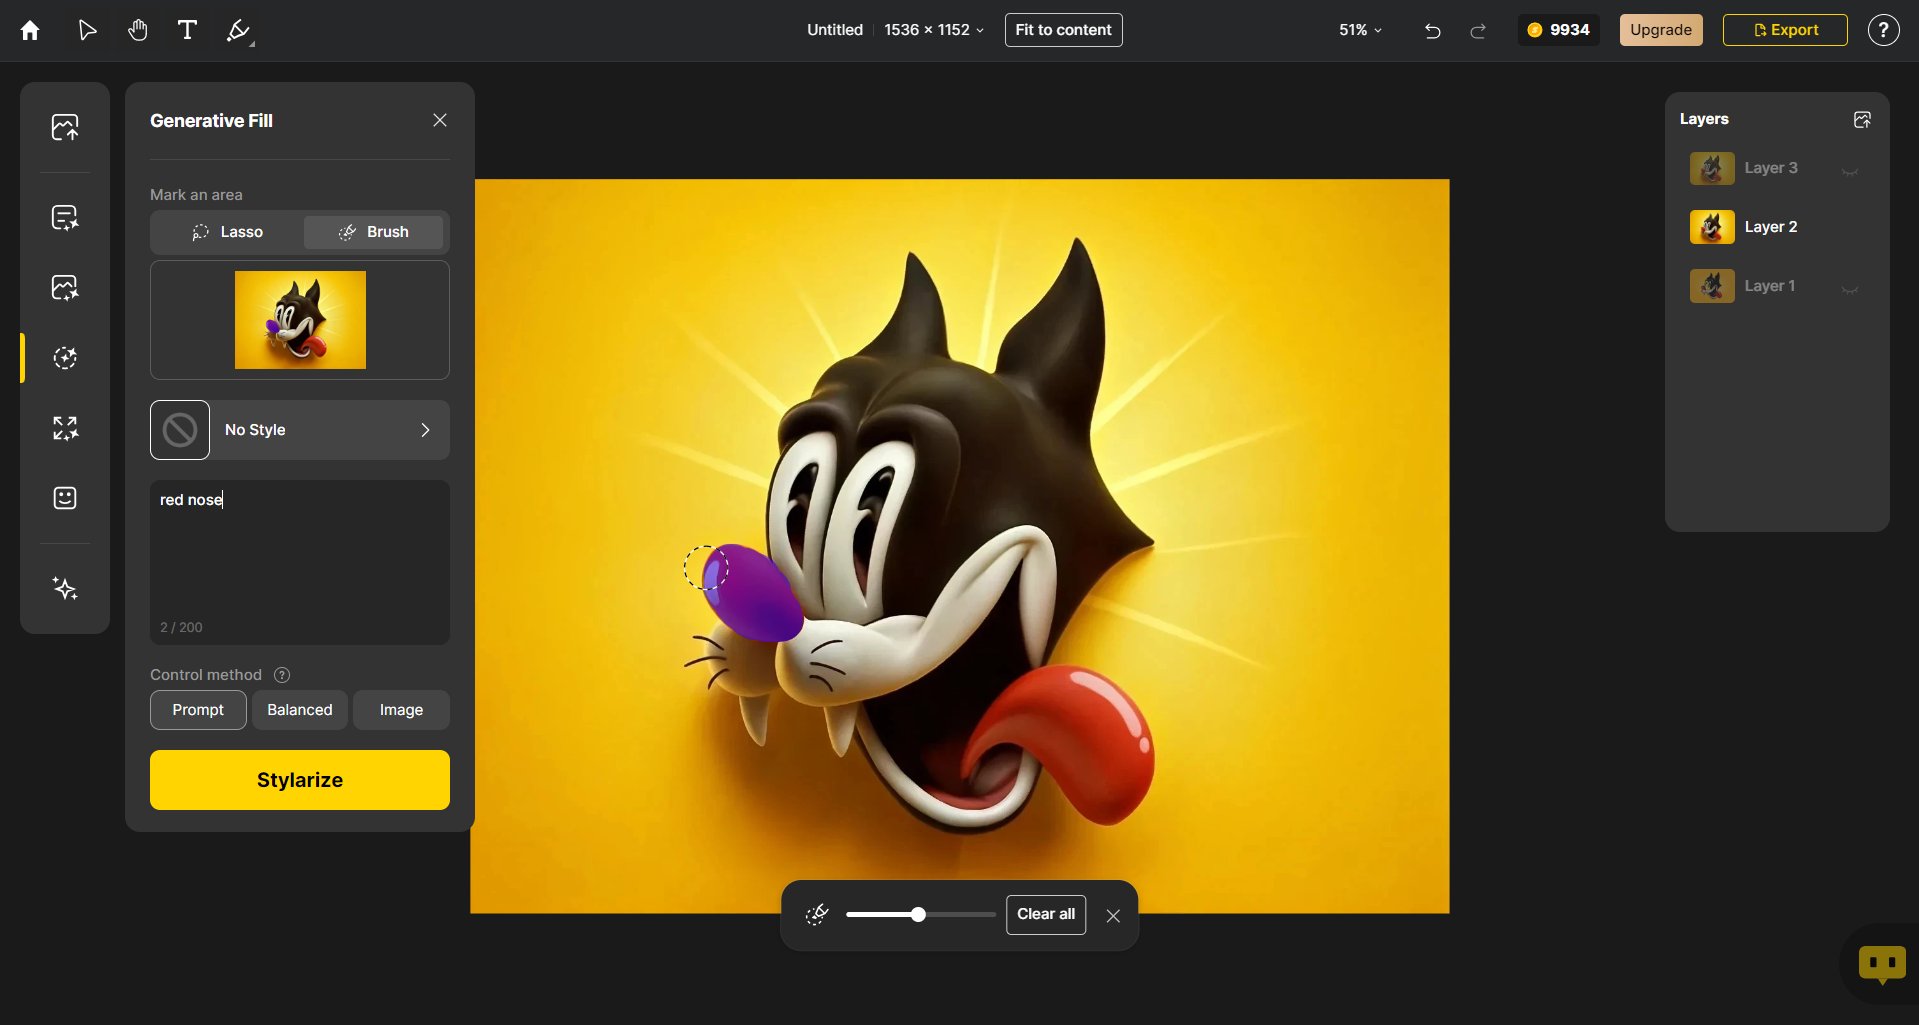Select the pointer selection tool
The height and width of the screenshot is (1025, 1919).
tap(87, 30)
